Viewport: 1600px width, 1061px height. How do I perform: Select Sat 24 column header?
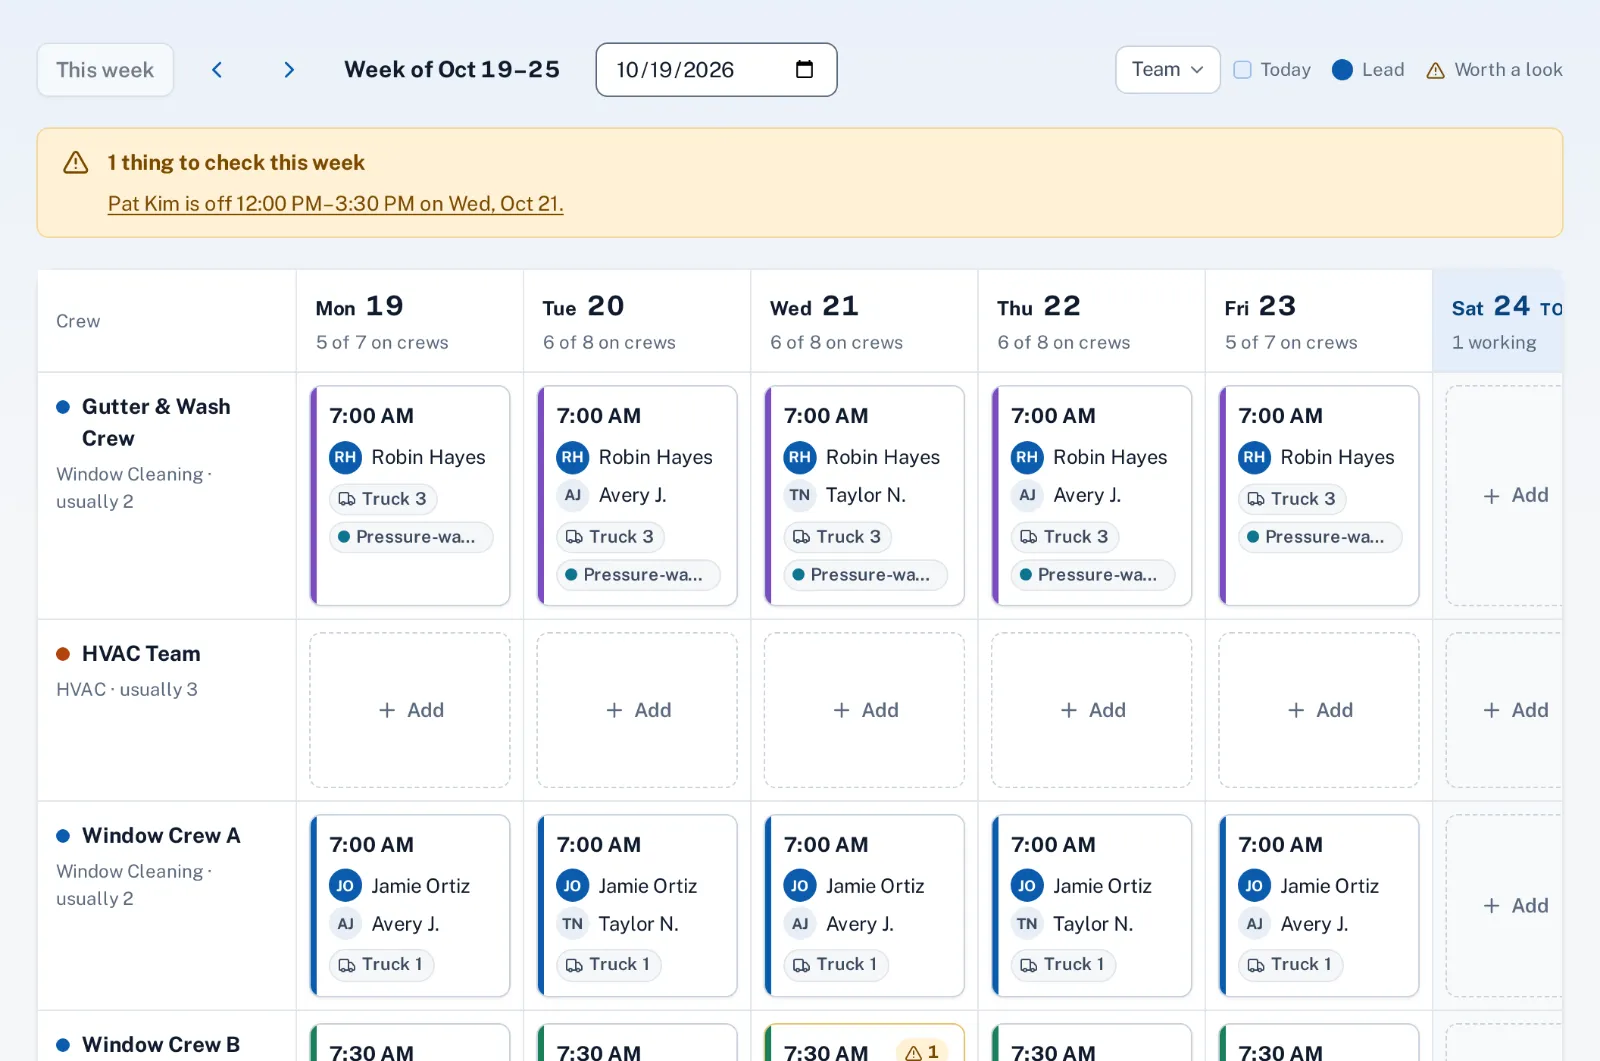(1497, 321)
